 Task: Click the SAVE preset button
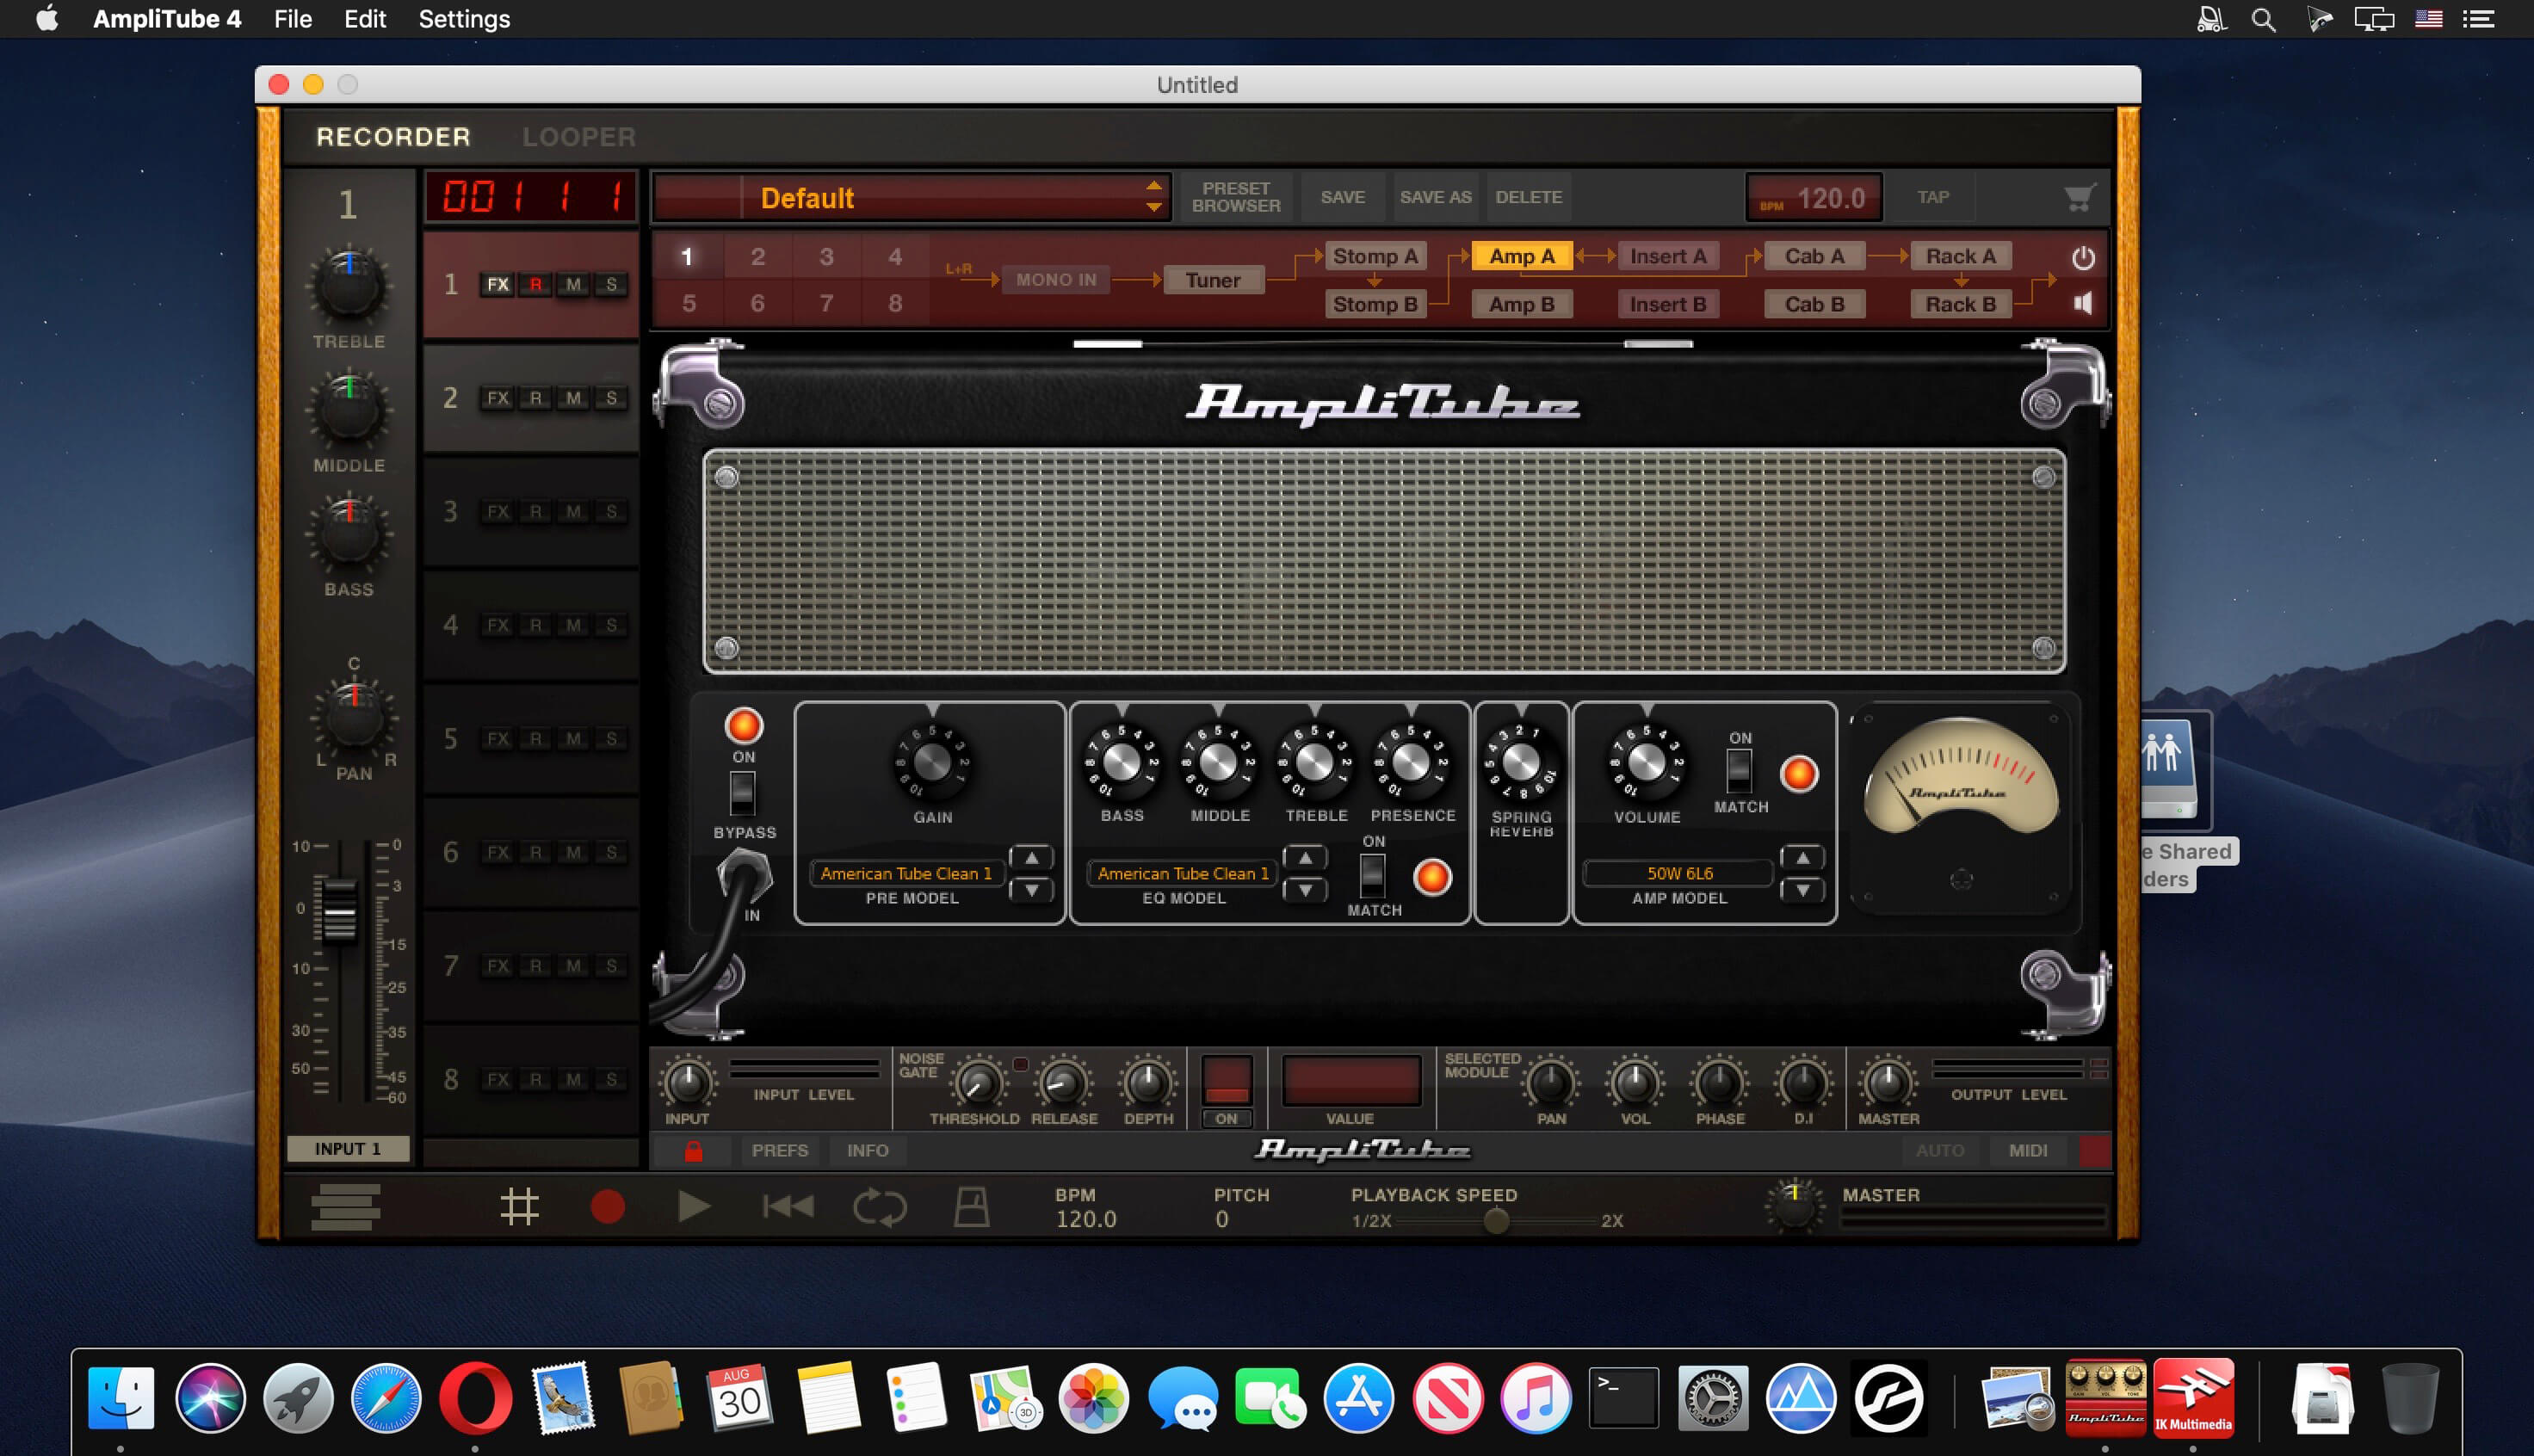pos(1342,197)
